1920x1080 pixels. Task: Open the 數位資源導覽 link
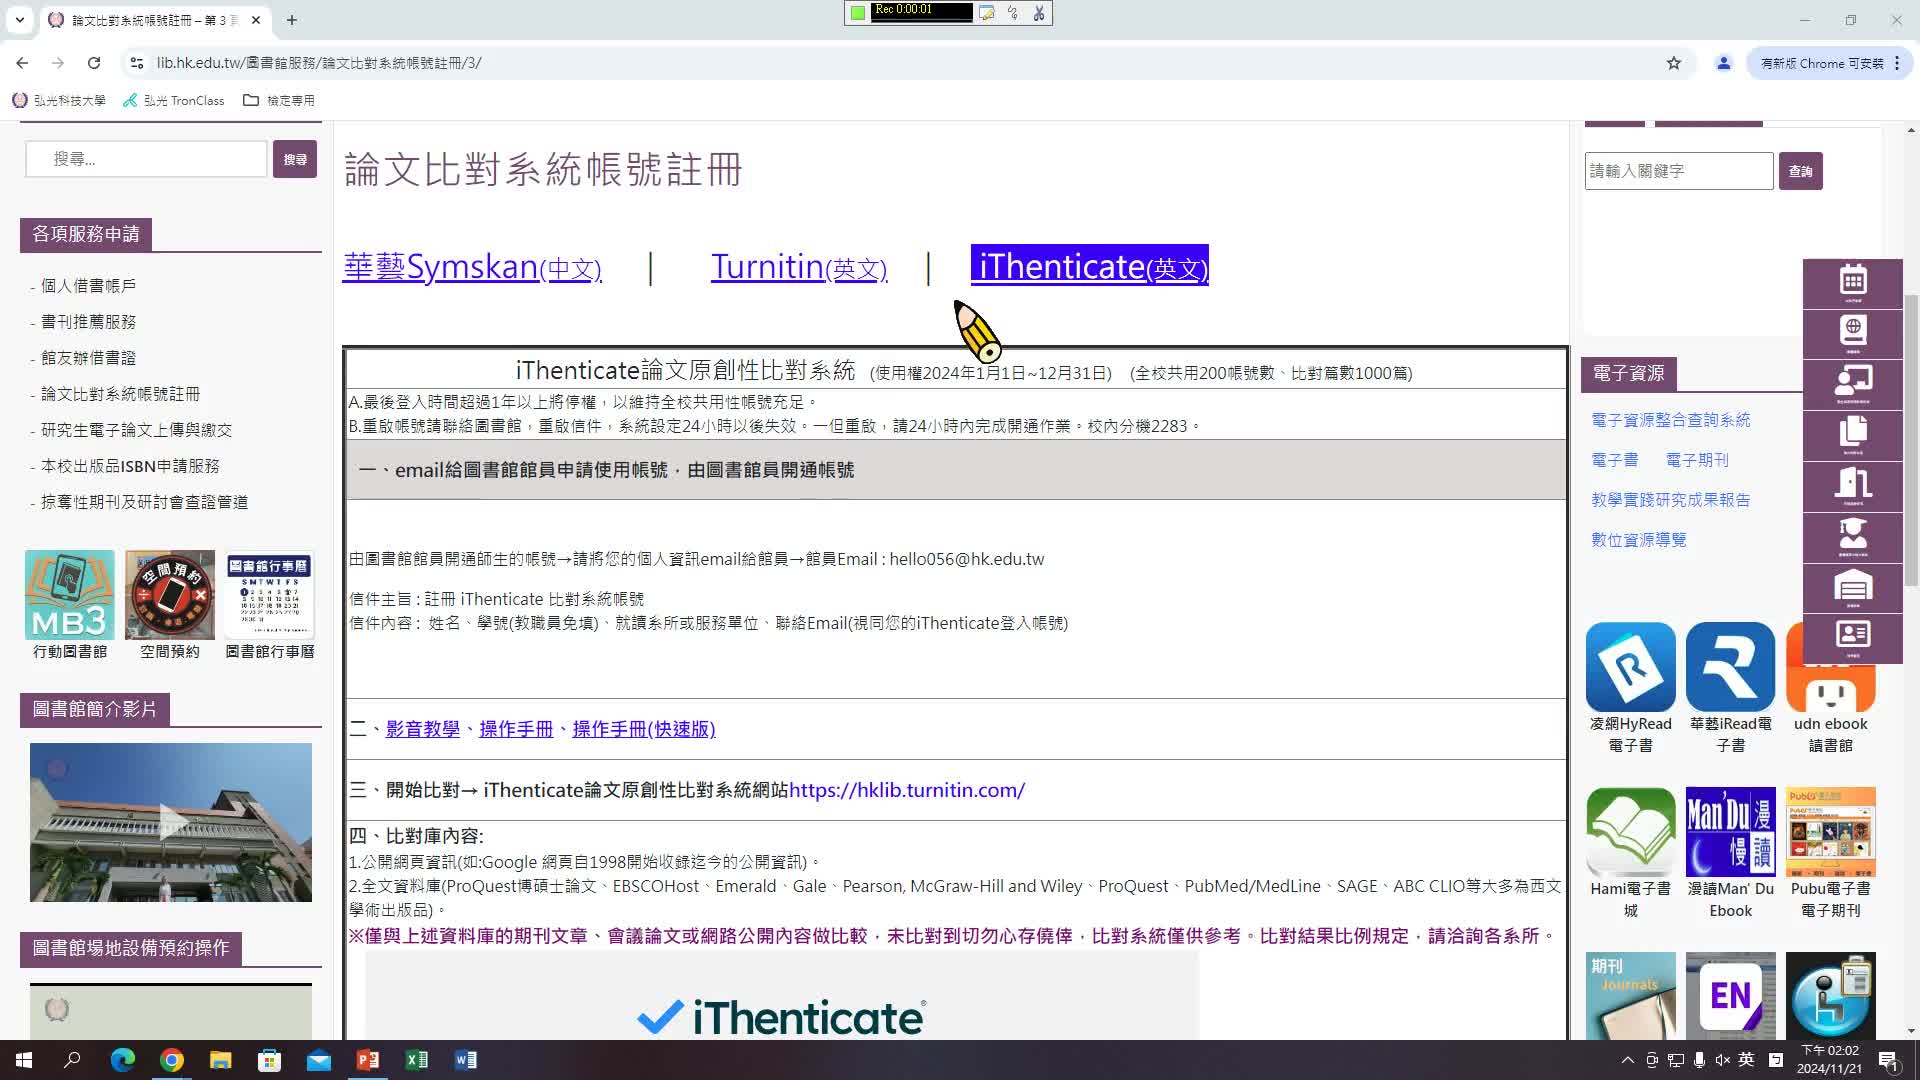1638,540
